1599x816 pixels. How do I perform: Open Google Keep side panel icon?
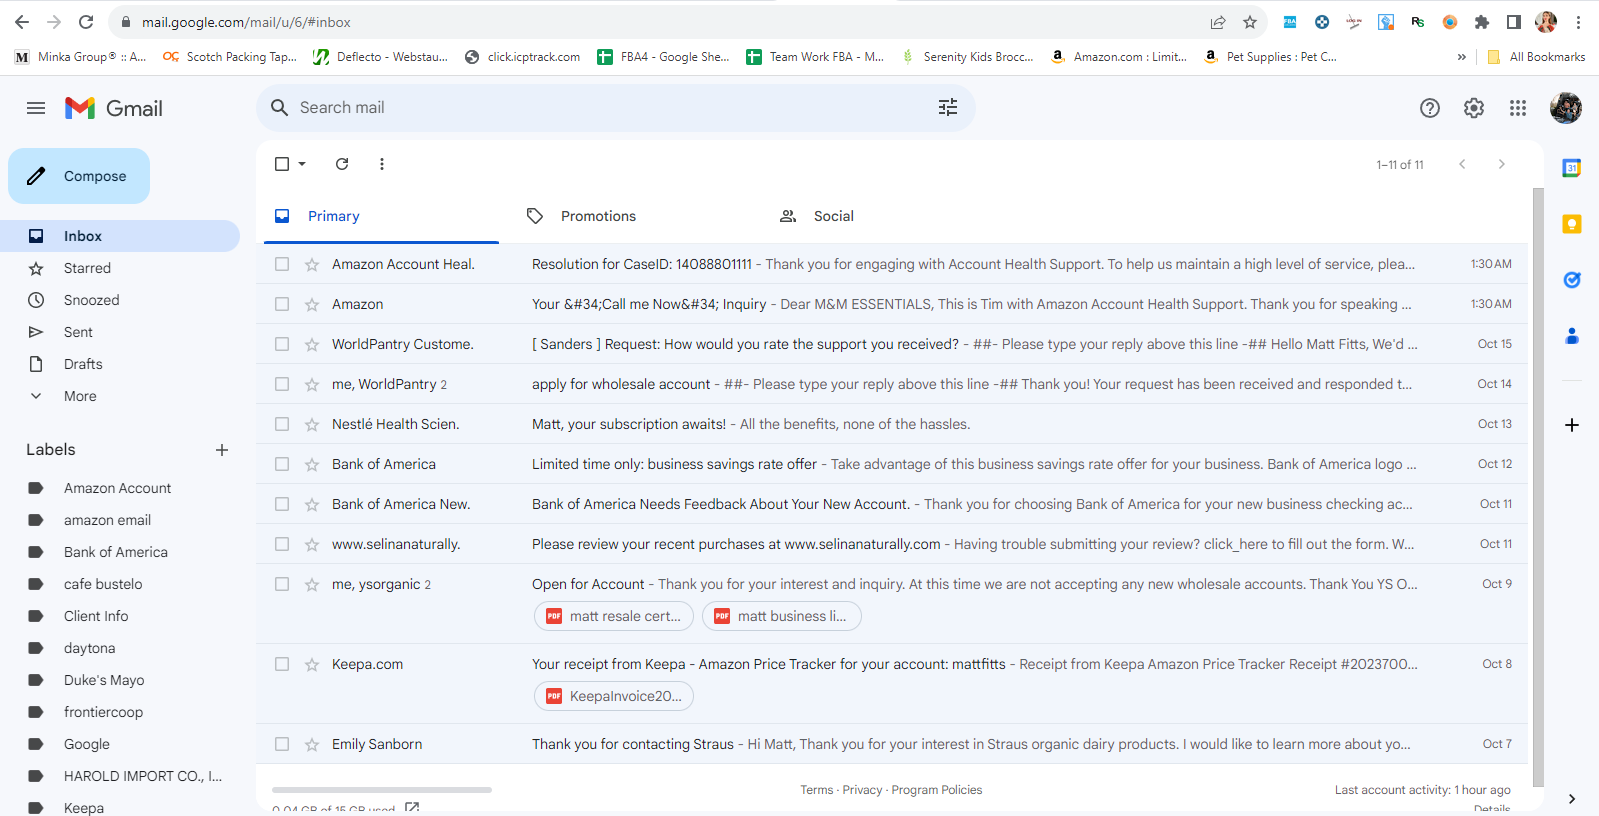pyautogui.click(x=1572, y=224)
